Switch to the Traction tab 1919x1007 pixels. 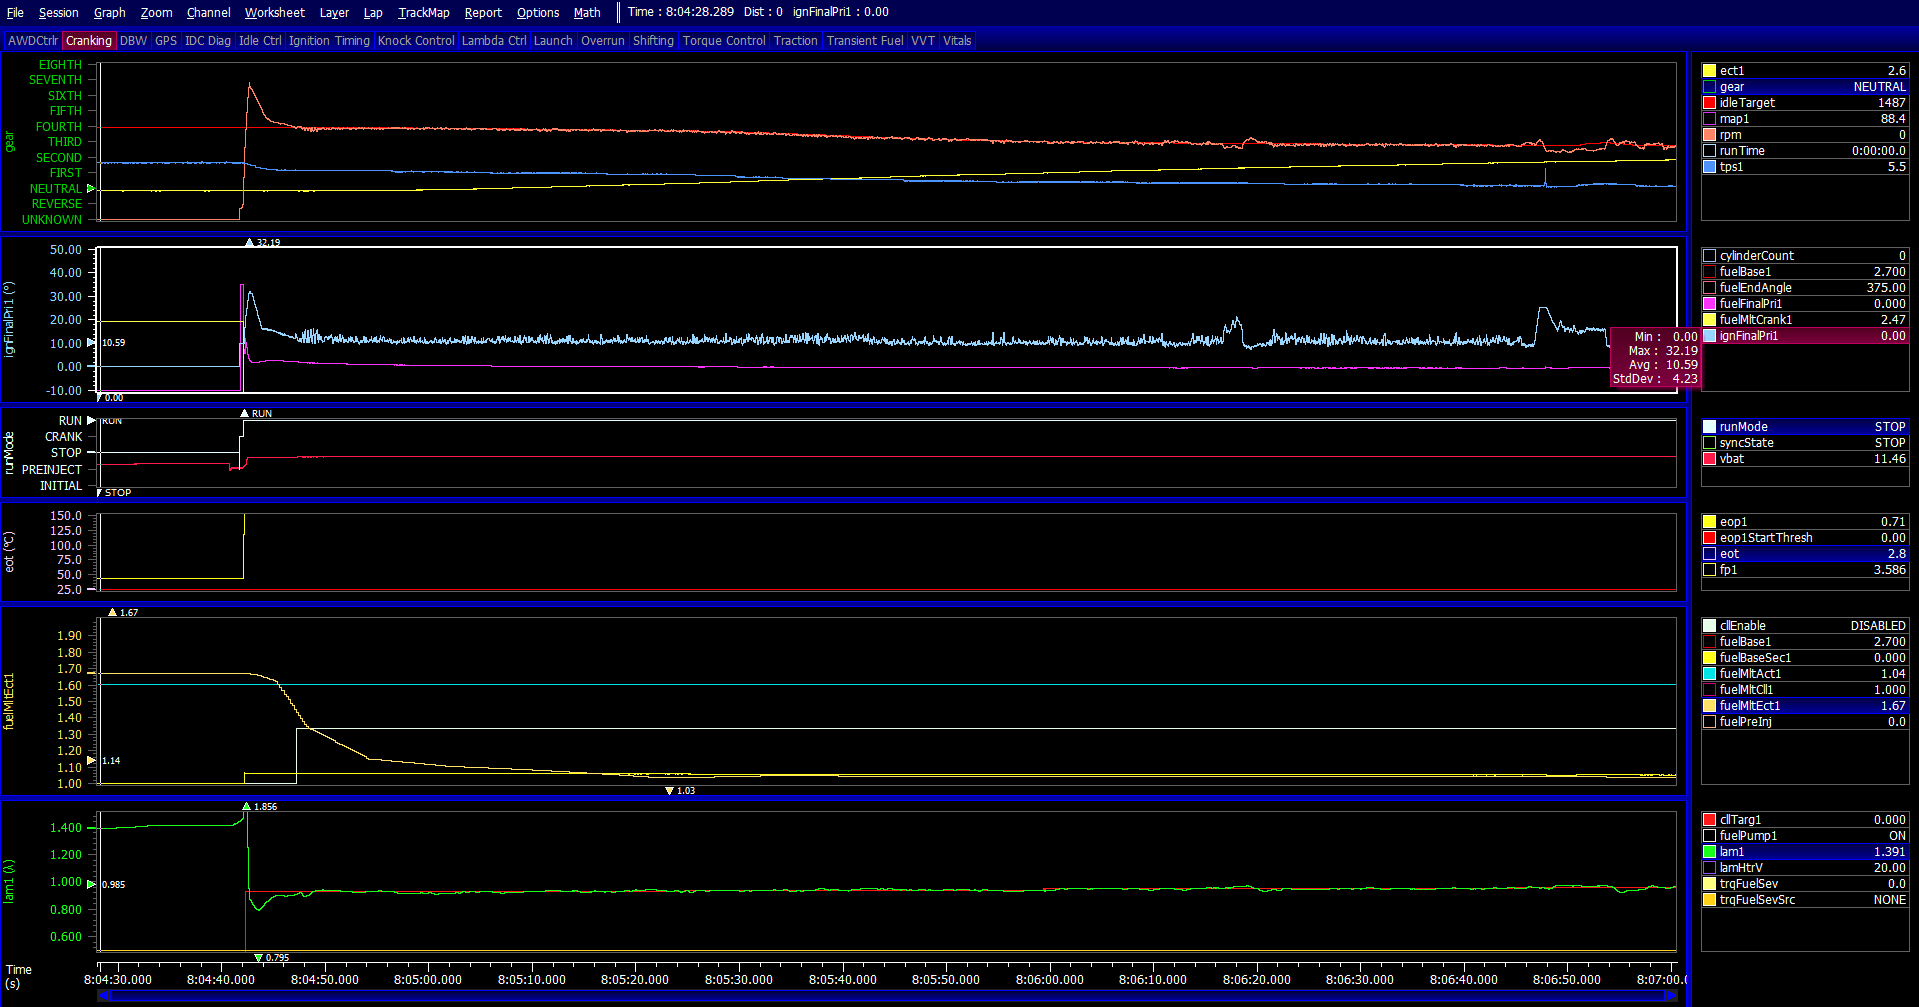click(795, 41)
